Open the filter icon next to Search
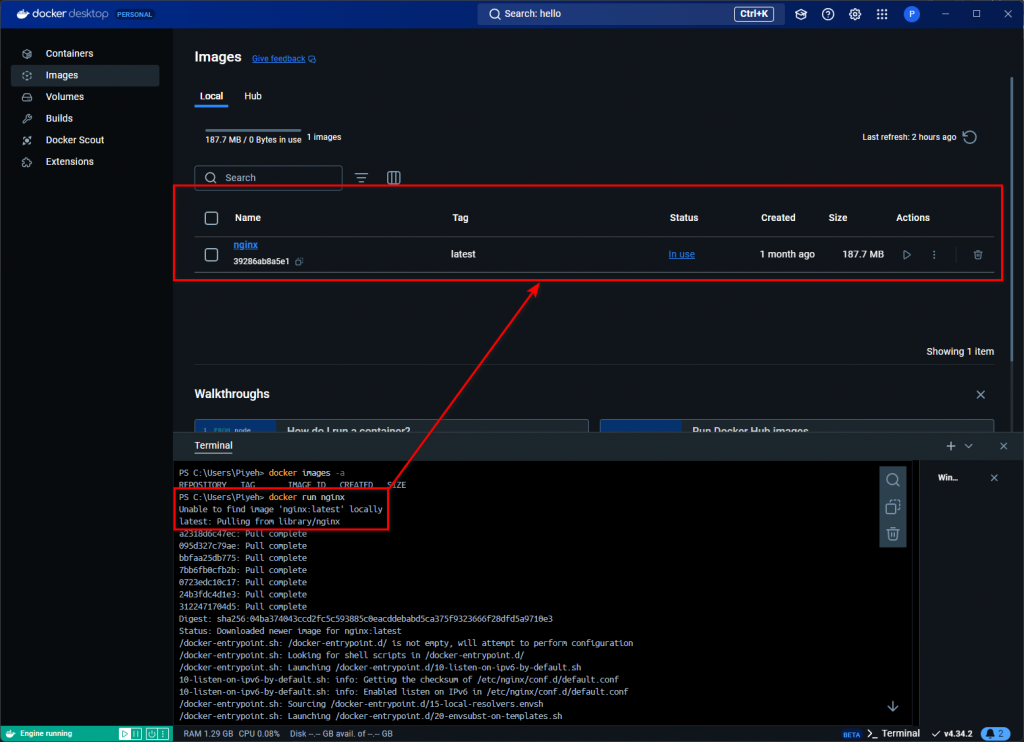This screenshot has width=1024, height=742. [361, 178]
